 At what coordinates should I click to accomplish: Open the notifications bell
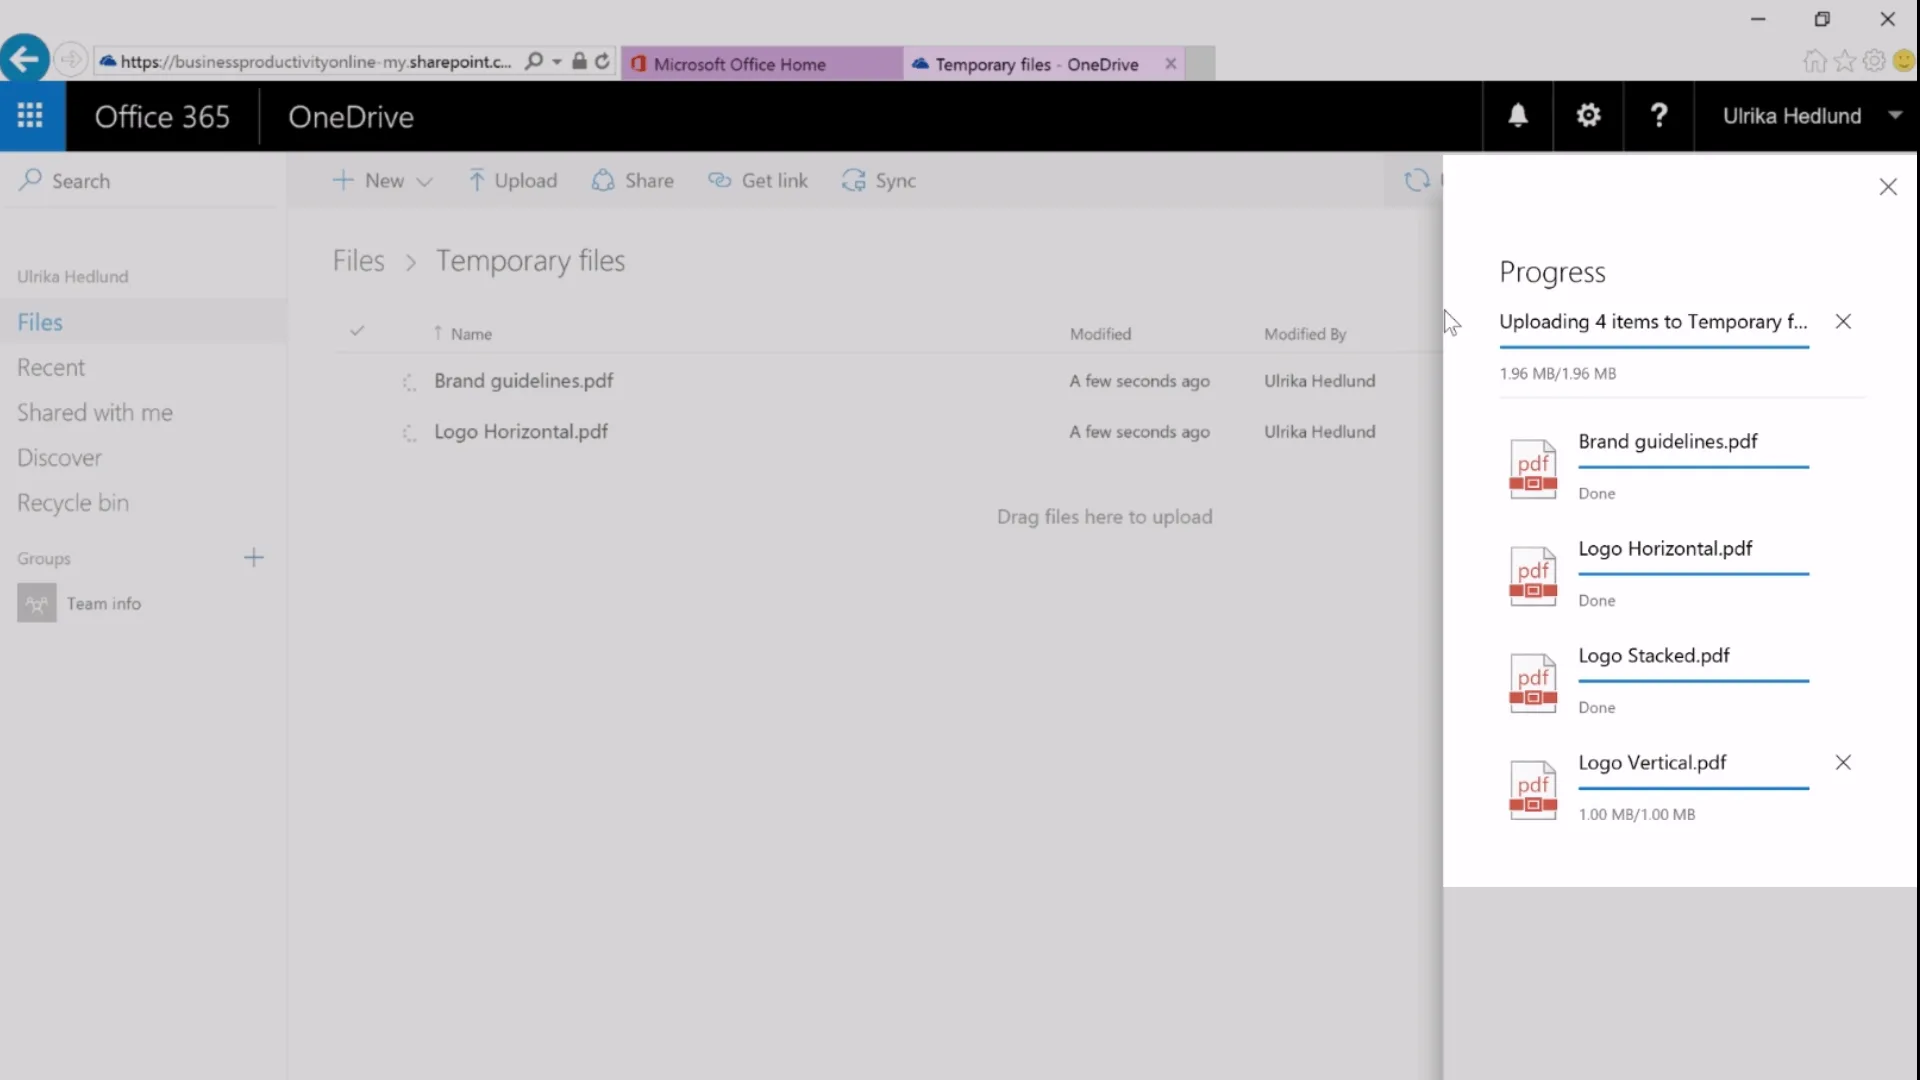pos(1517,116)
